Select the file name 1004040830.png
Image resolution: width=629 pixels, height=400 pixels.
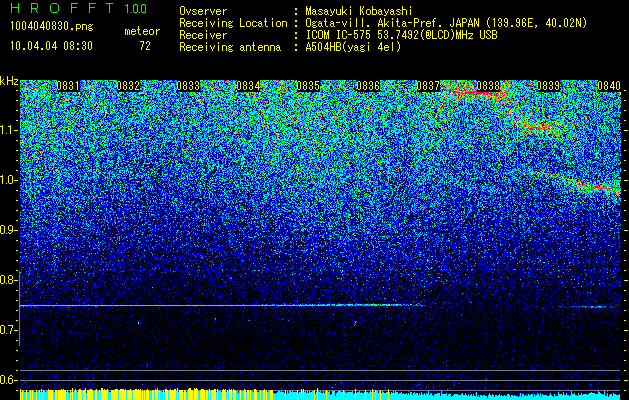click(52, 26)
